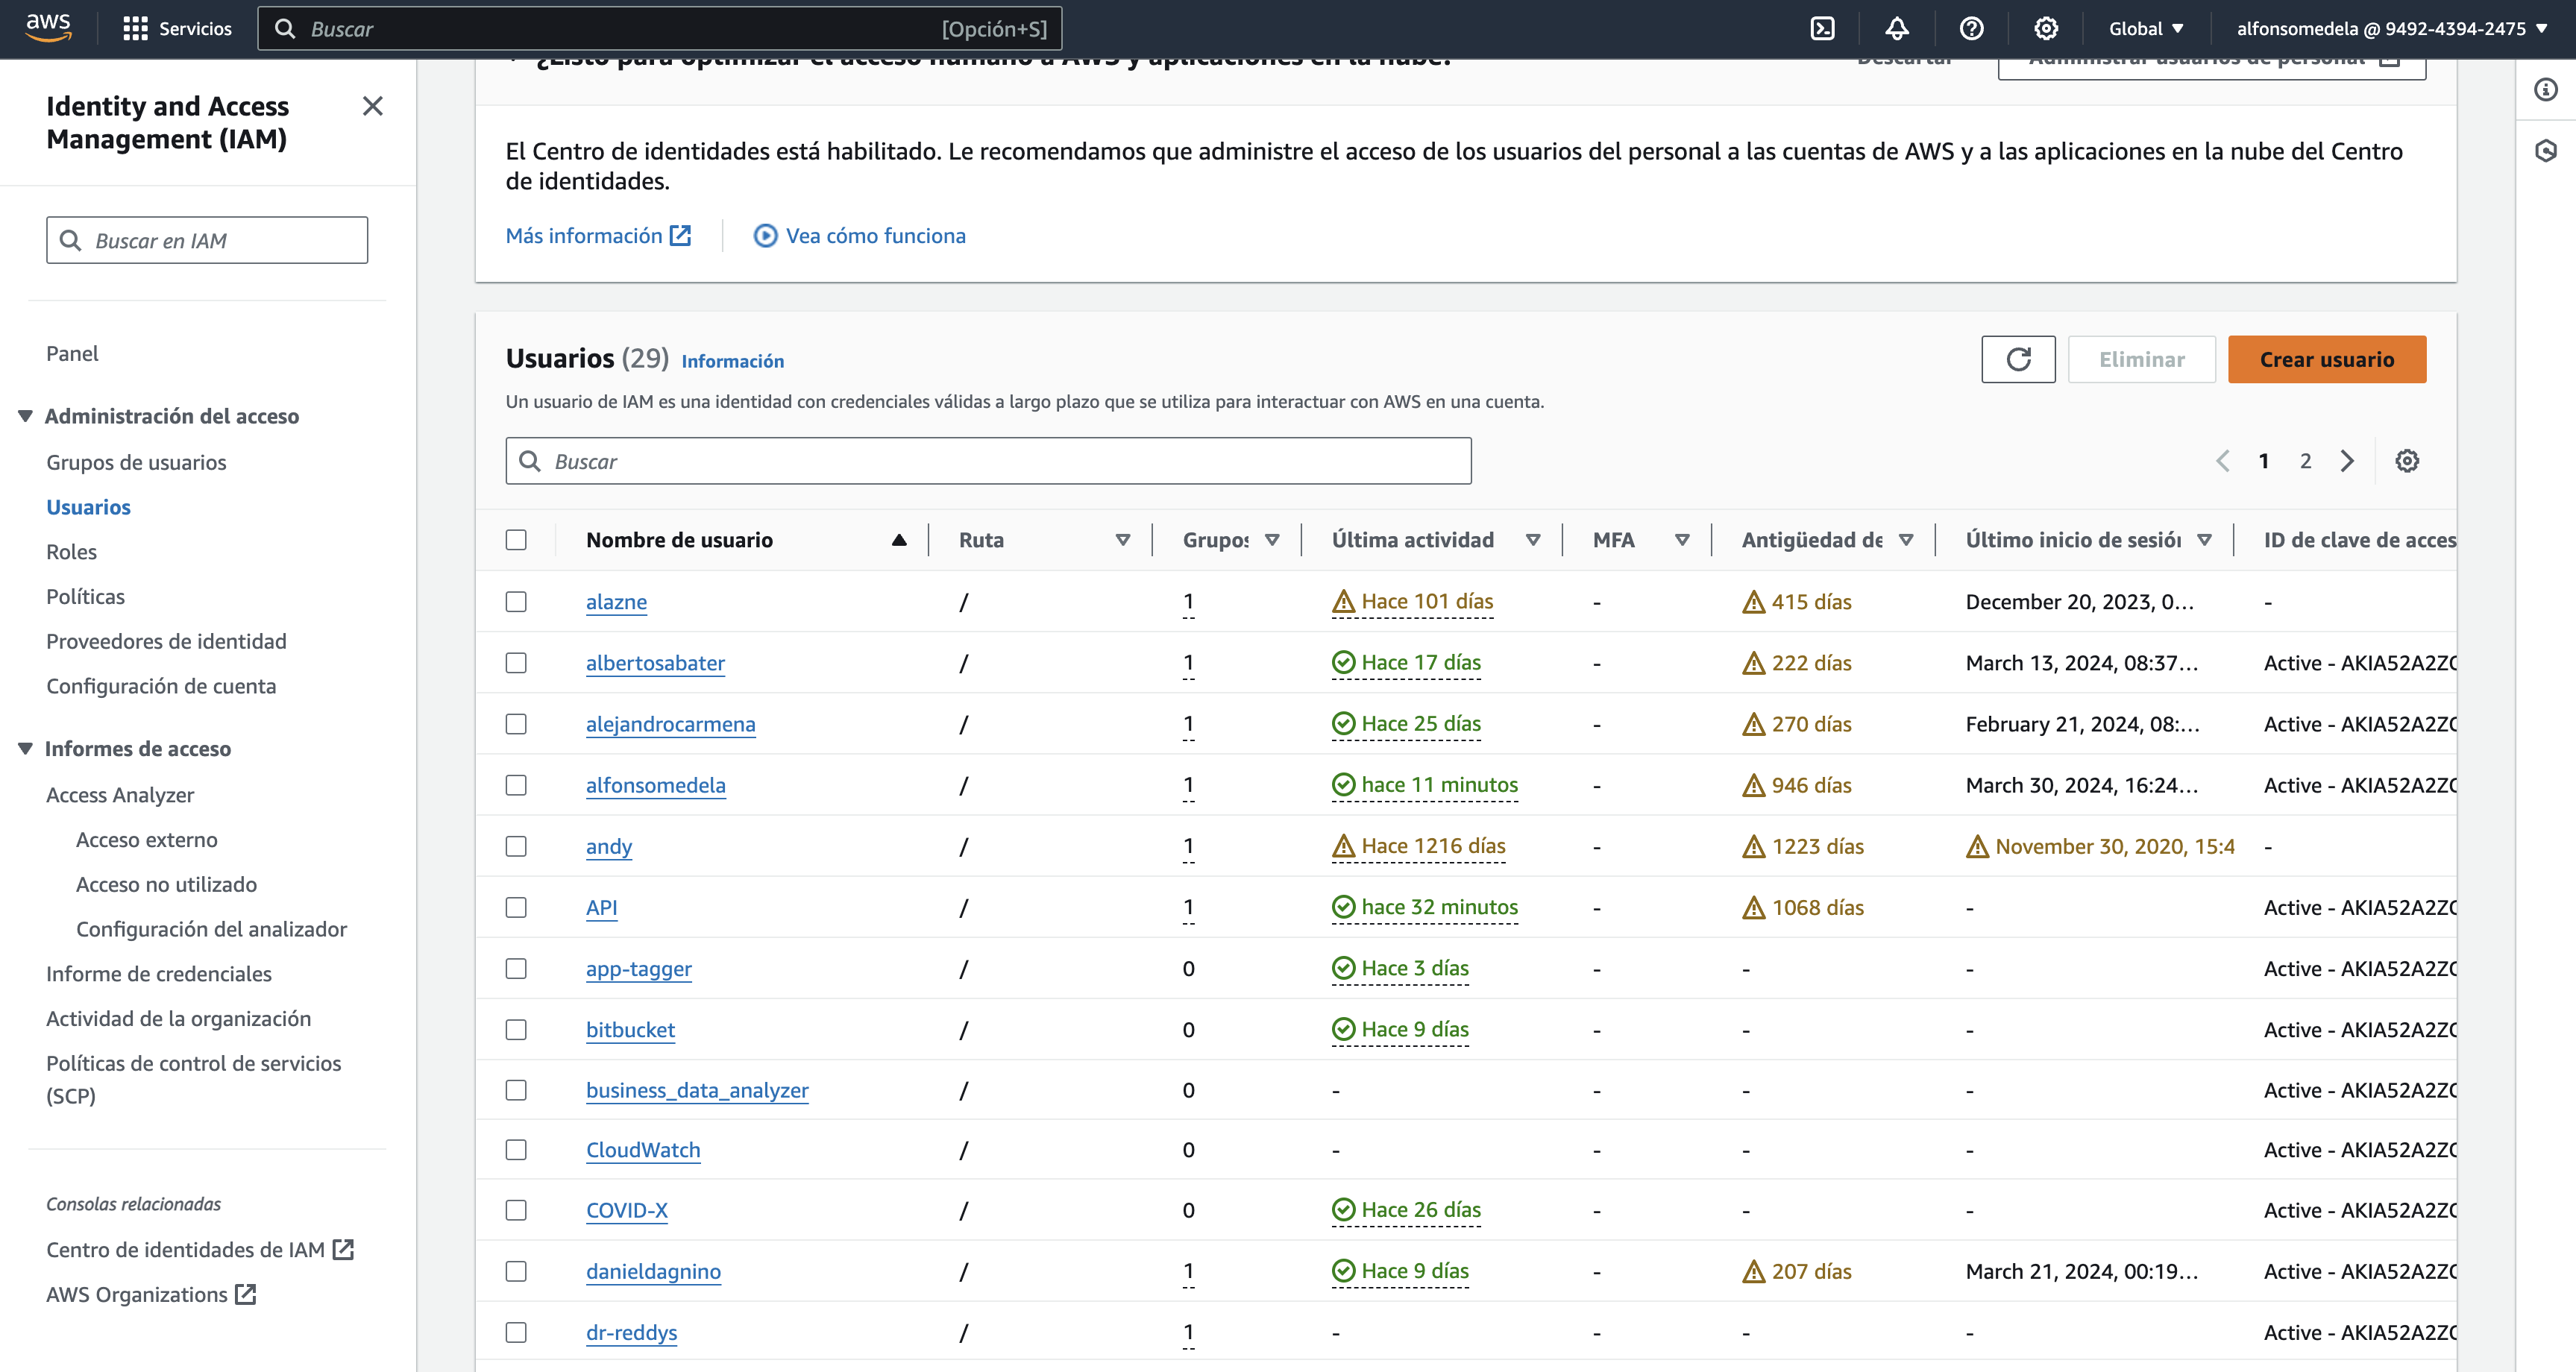Collapse Informes de acceso section
The image size is (2576, 1372).
pos(26,749)
